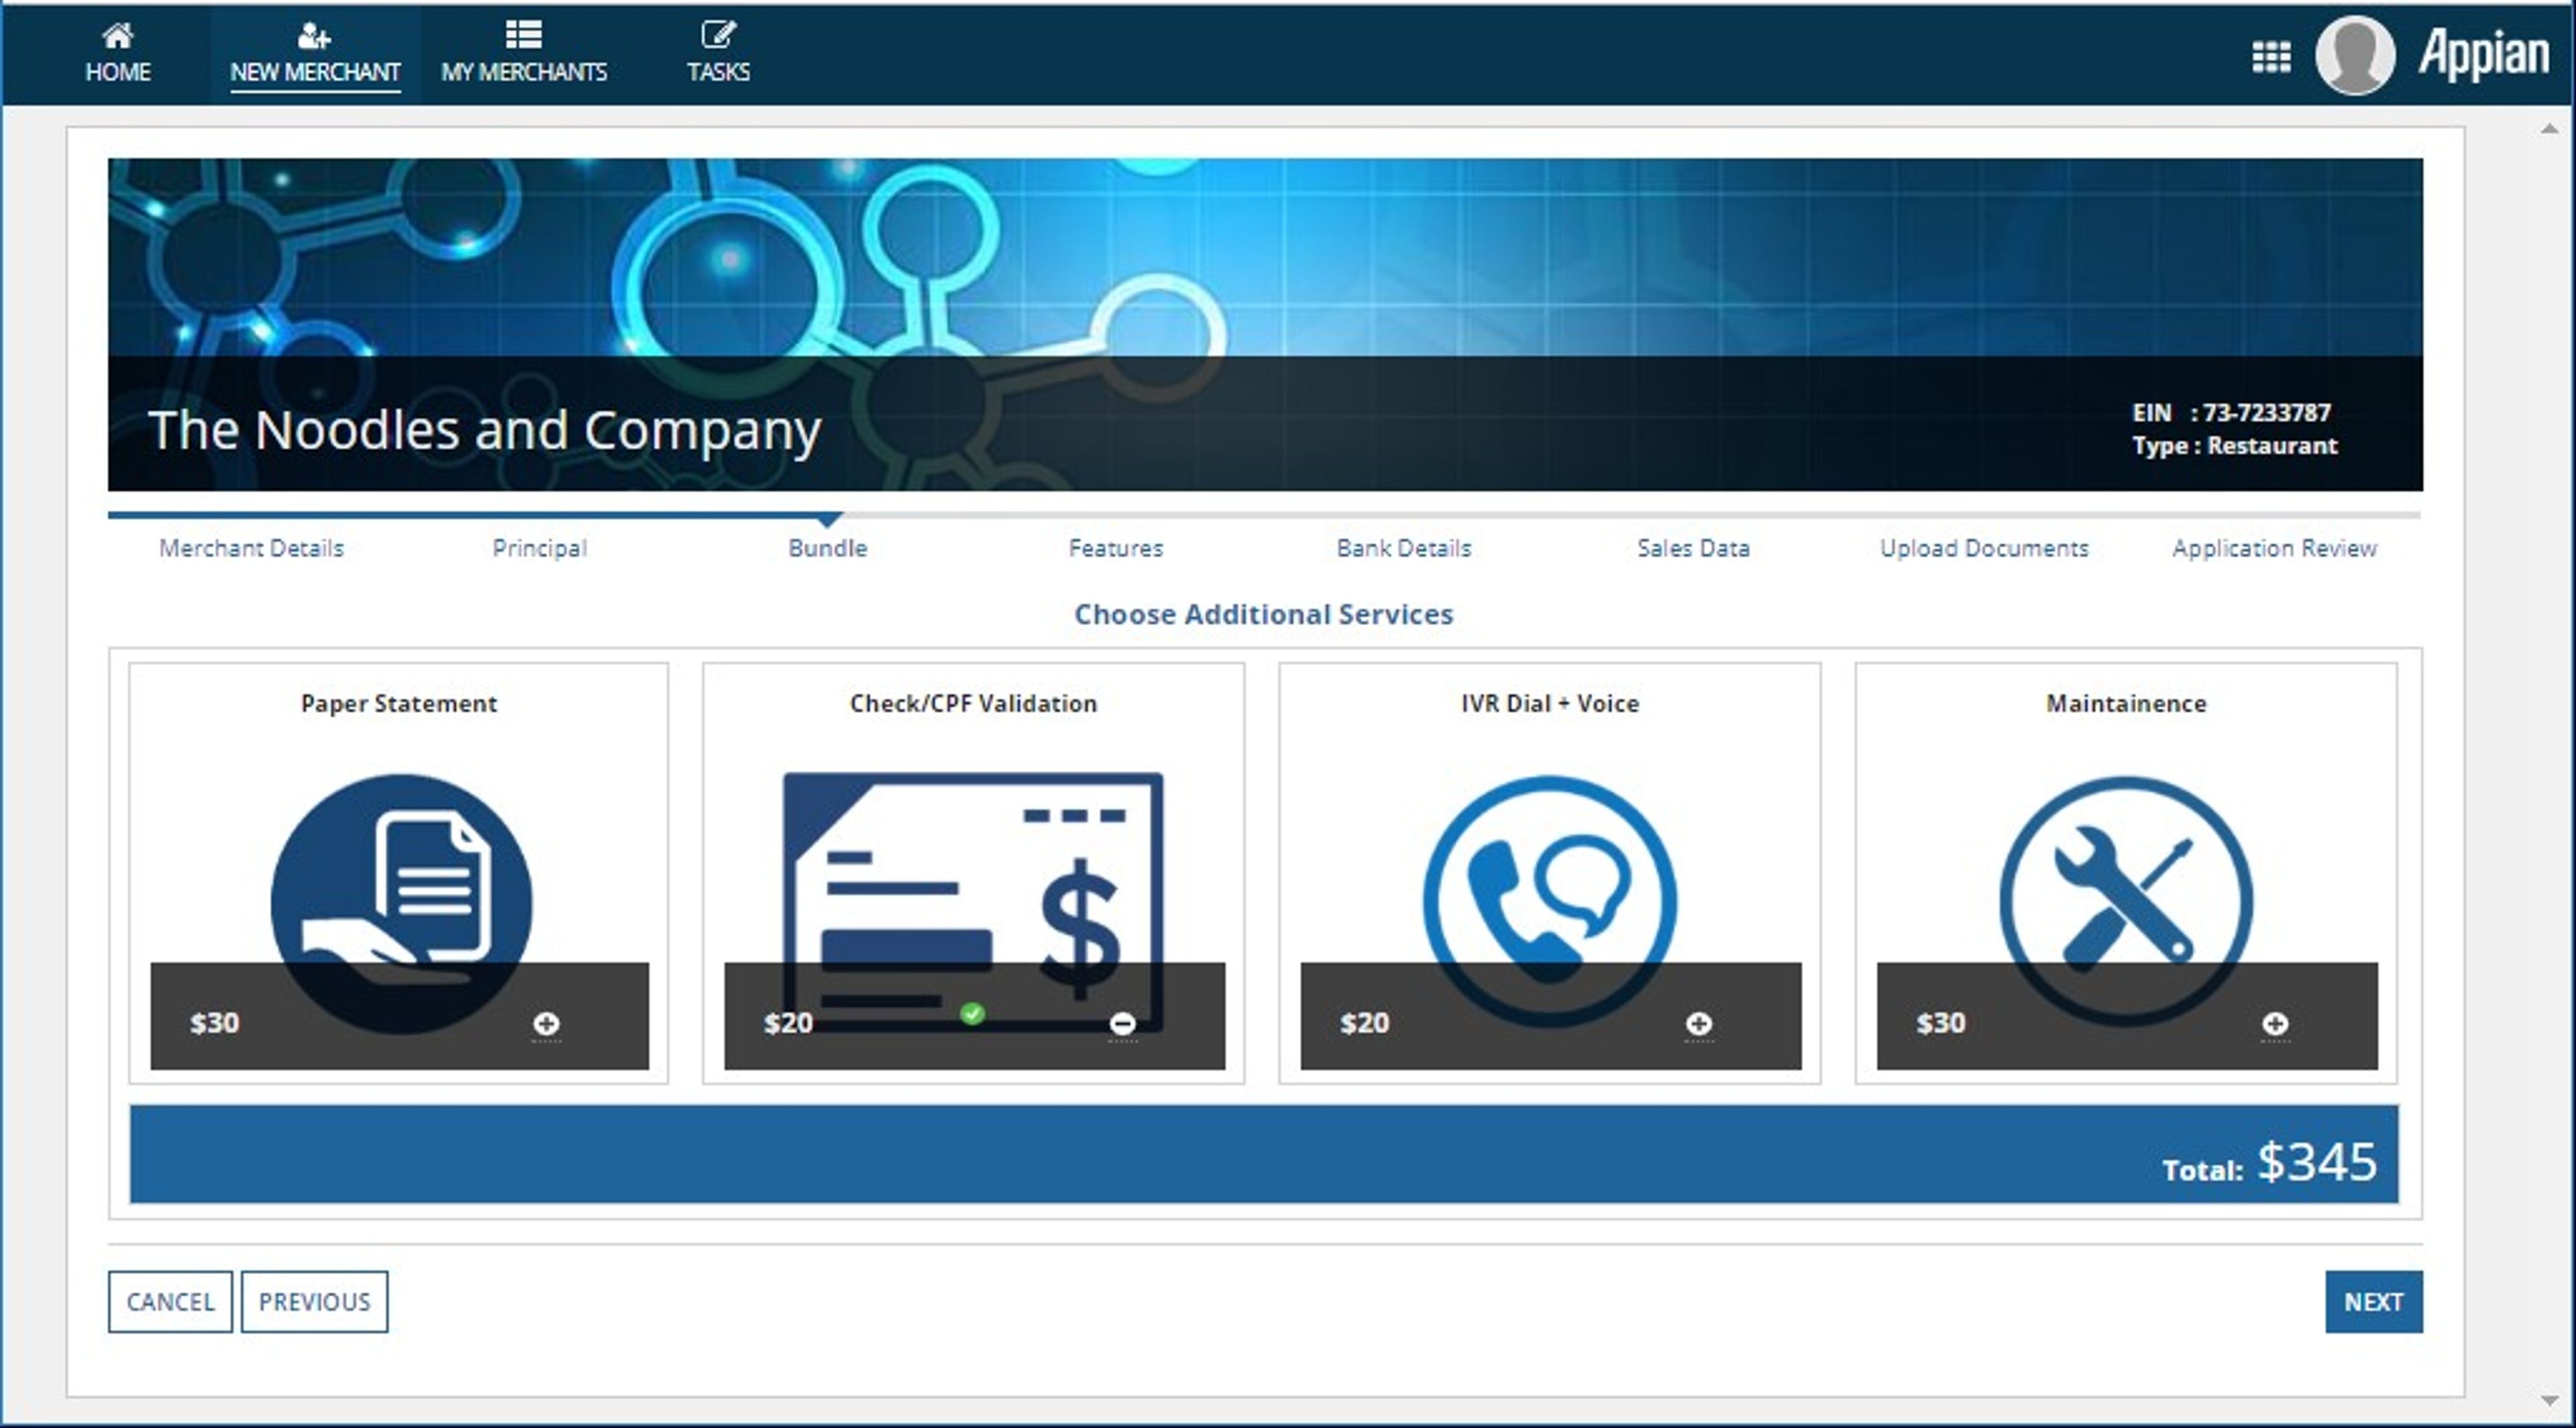Open the apps grid icon
Viewport: 2576px width, 1428px height.
[2271, 57]
